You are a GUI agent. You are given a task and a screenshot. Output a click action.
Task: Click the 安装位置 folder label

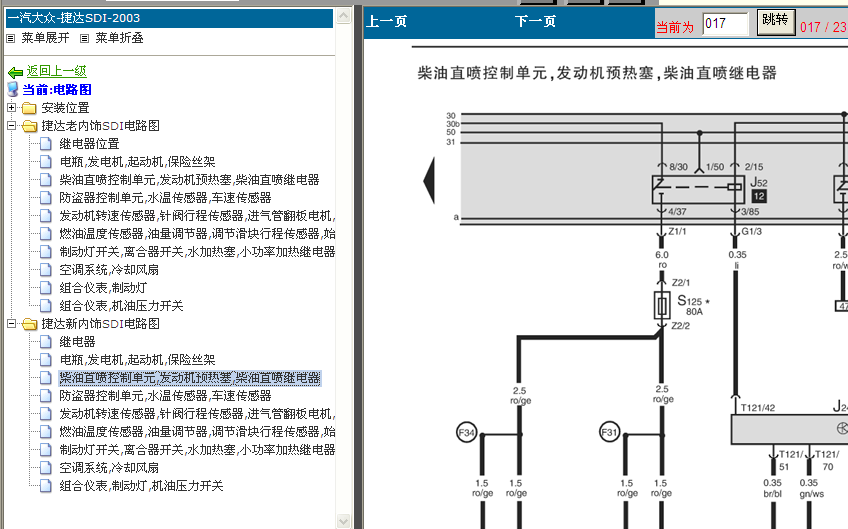point(65,108)
